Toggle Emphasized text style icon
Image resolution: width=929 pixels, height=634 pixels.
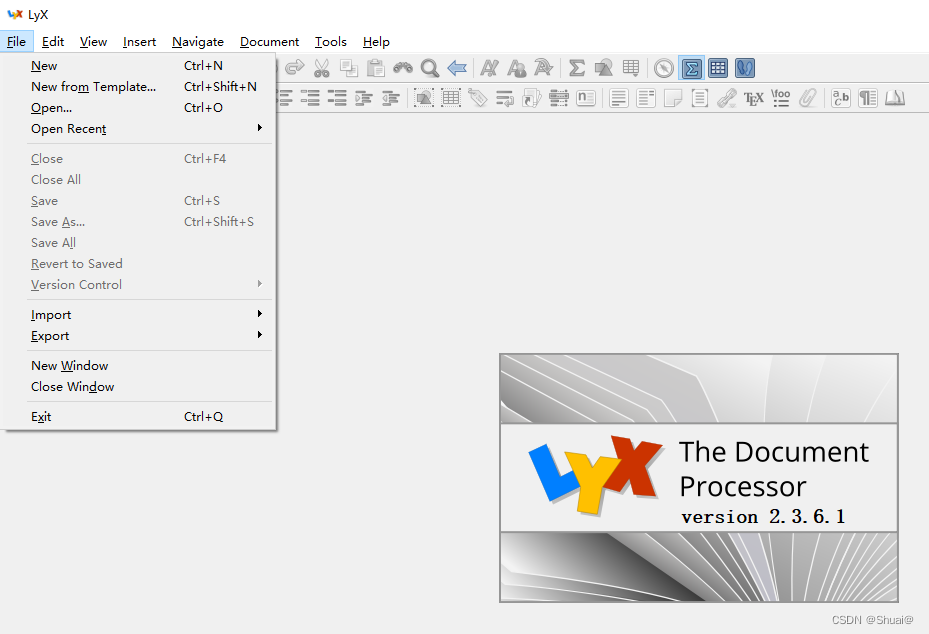489,68
